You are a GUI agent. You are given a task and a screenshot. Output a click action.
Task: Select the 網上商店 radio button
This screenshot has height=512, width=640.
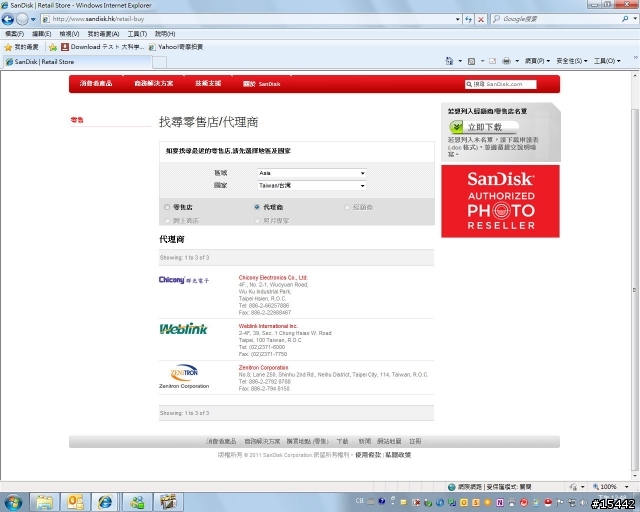167,220
